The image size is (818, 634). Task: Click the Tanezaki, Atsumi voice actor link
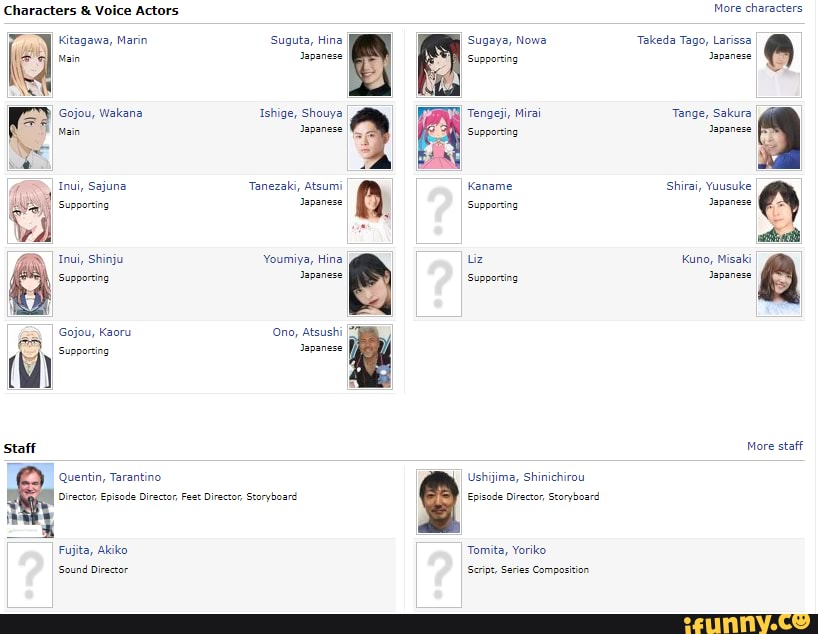click(296, 186)
